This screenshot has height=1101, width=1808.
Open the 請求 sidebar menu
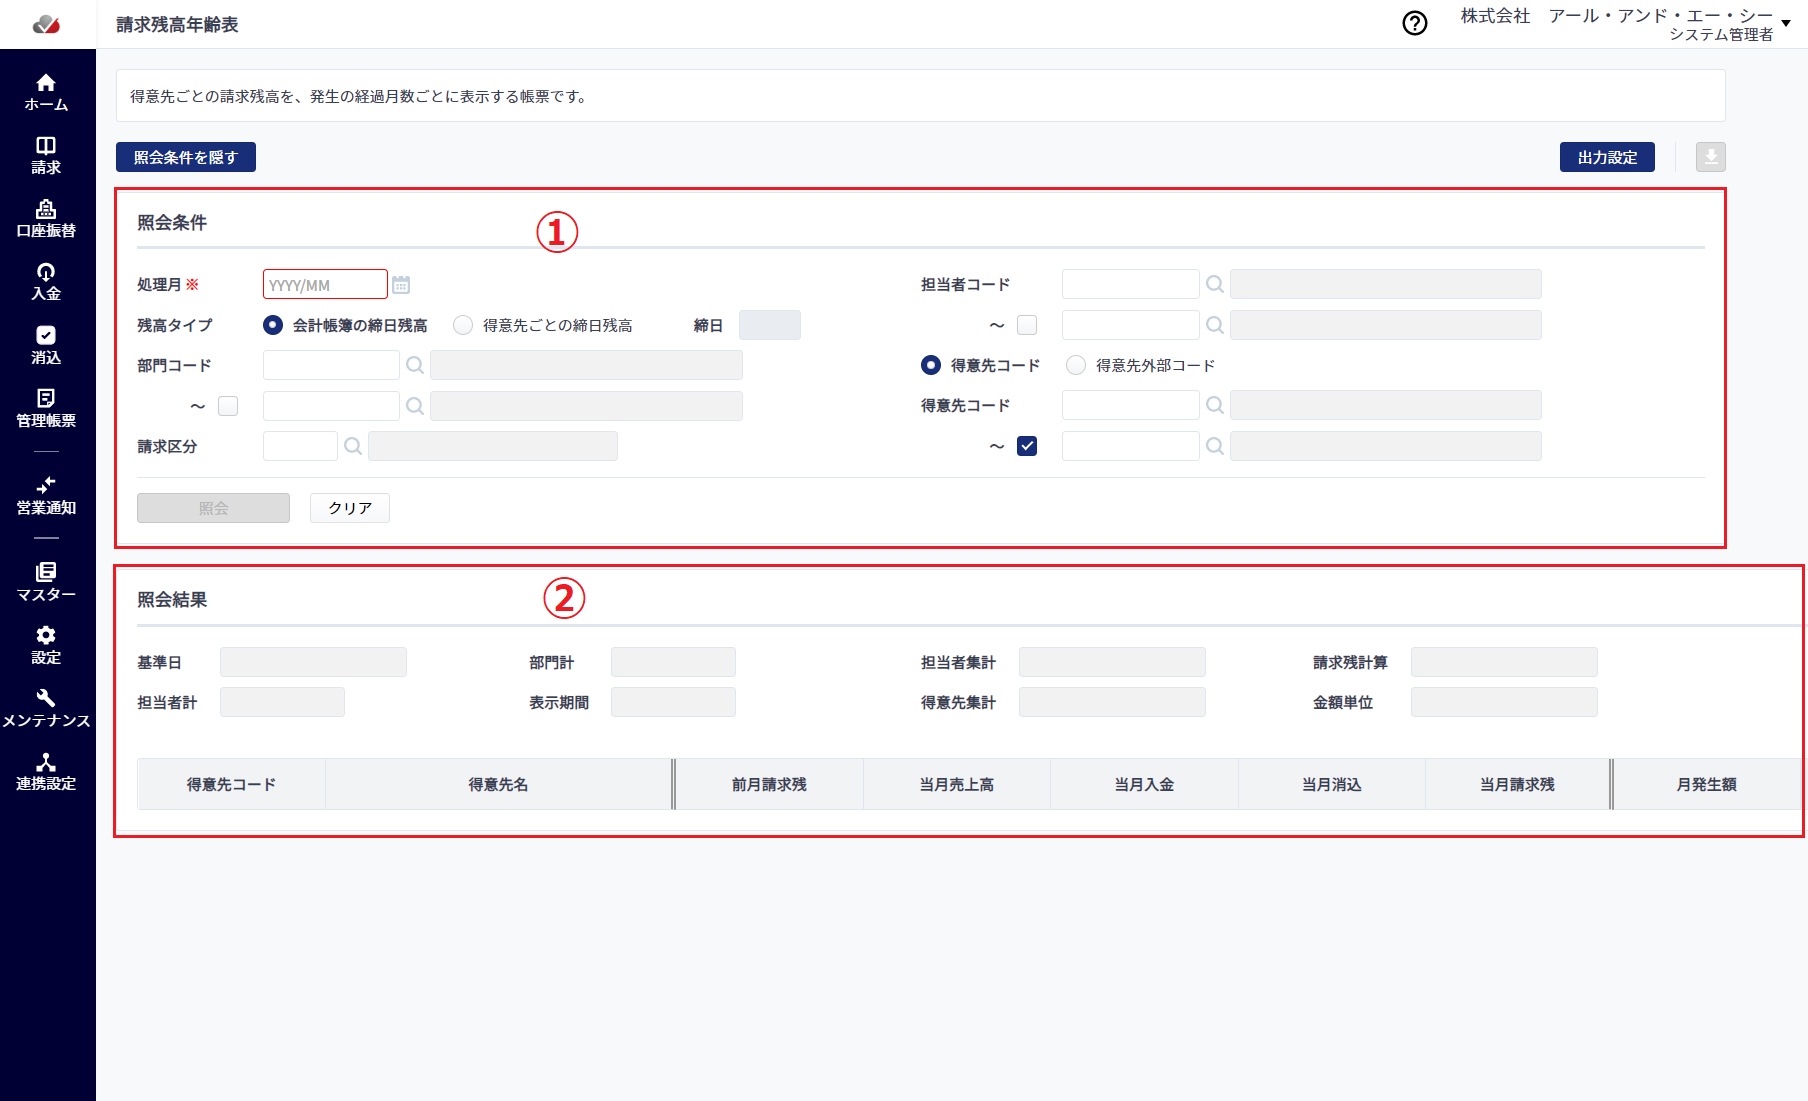(46, 156)
